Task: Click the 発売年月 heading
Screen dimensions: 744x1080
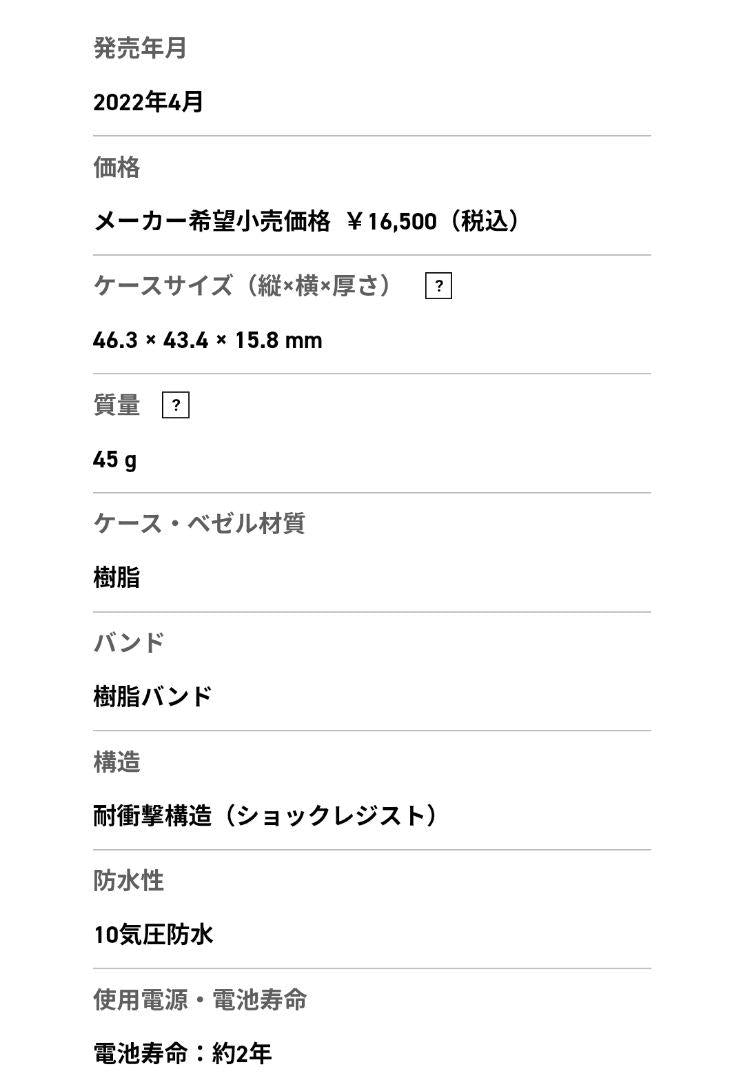Action: click(140, 48)
